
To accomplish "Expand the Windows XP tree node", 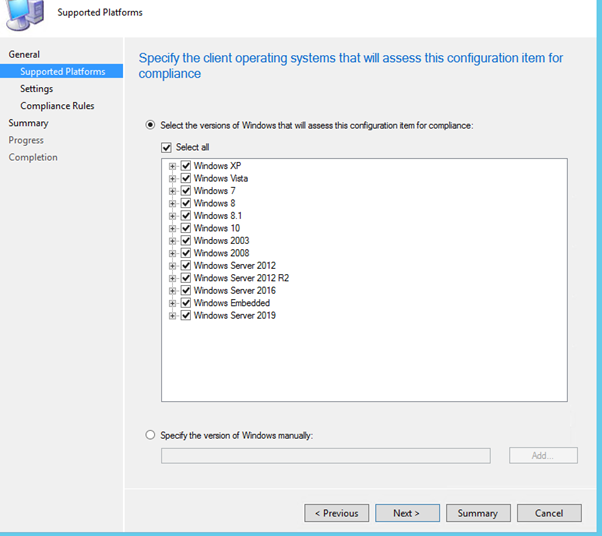I will (172, 166).
